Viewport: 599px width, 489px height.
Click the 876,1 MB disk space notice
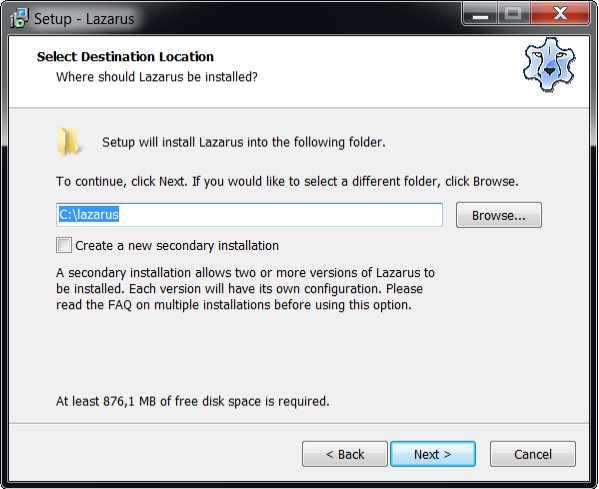click(x=193, y=401)
